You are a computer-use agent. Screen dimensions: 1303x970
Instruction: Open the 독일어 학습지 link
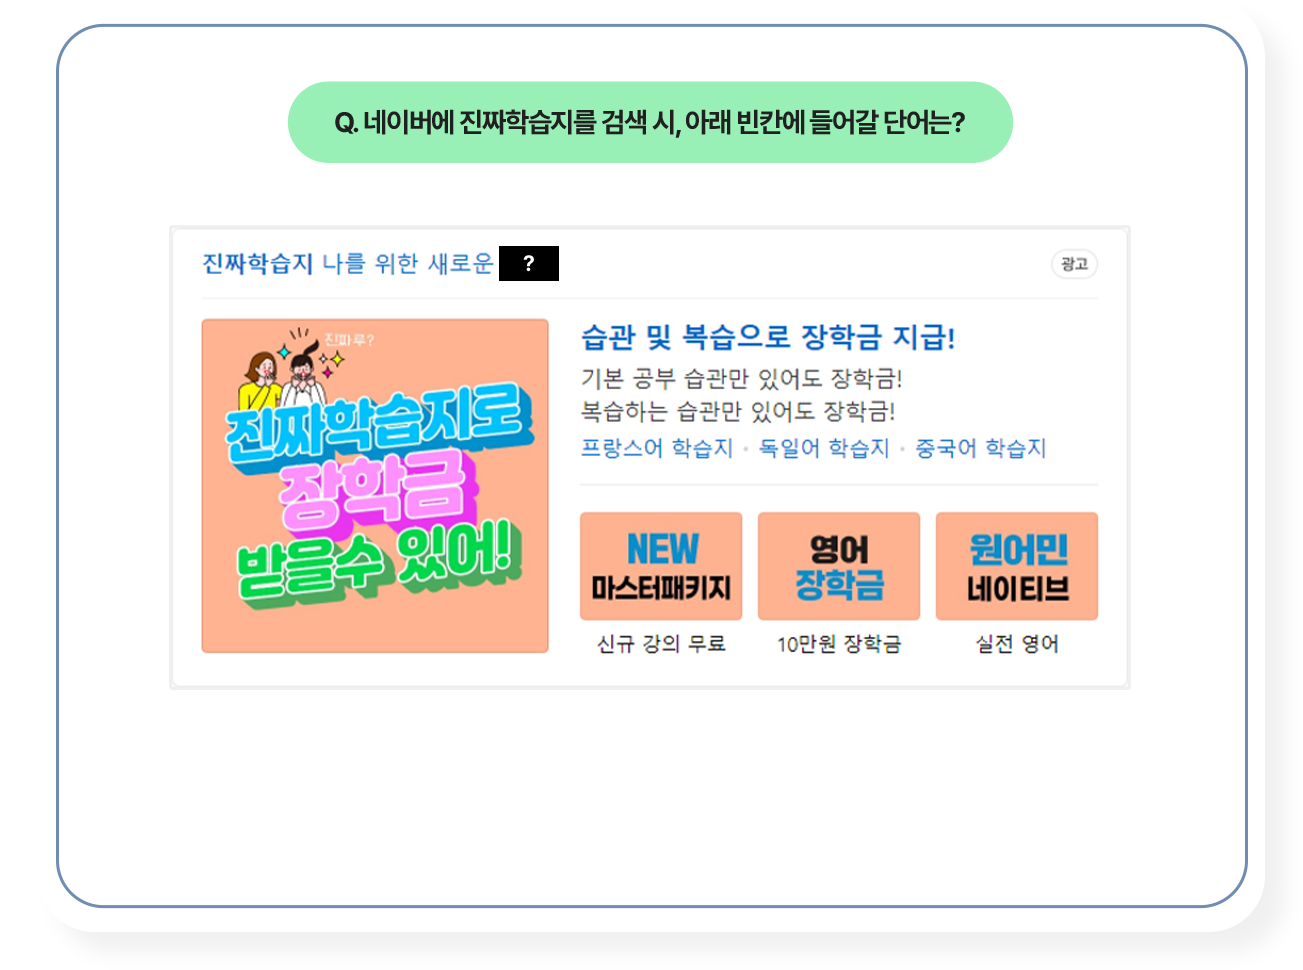[824, 448]
